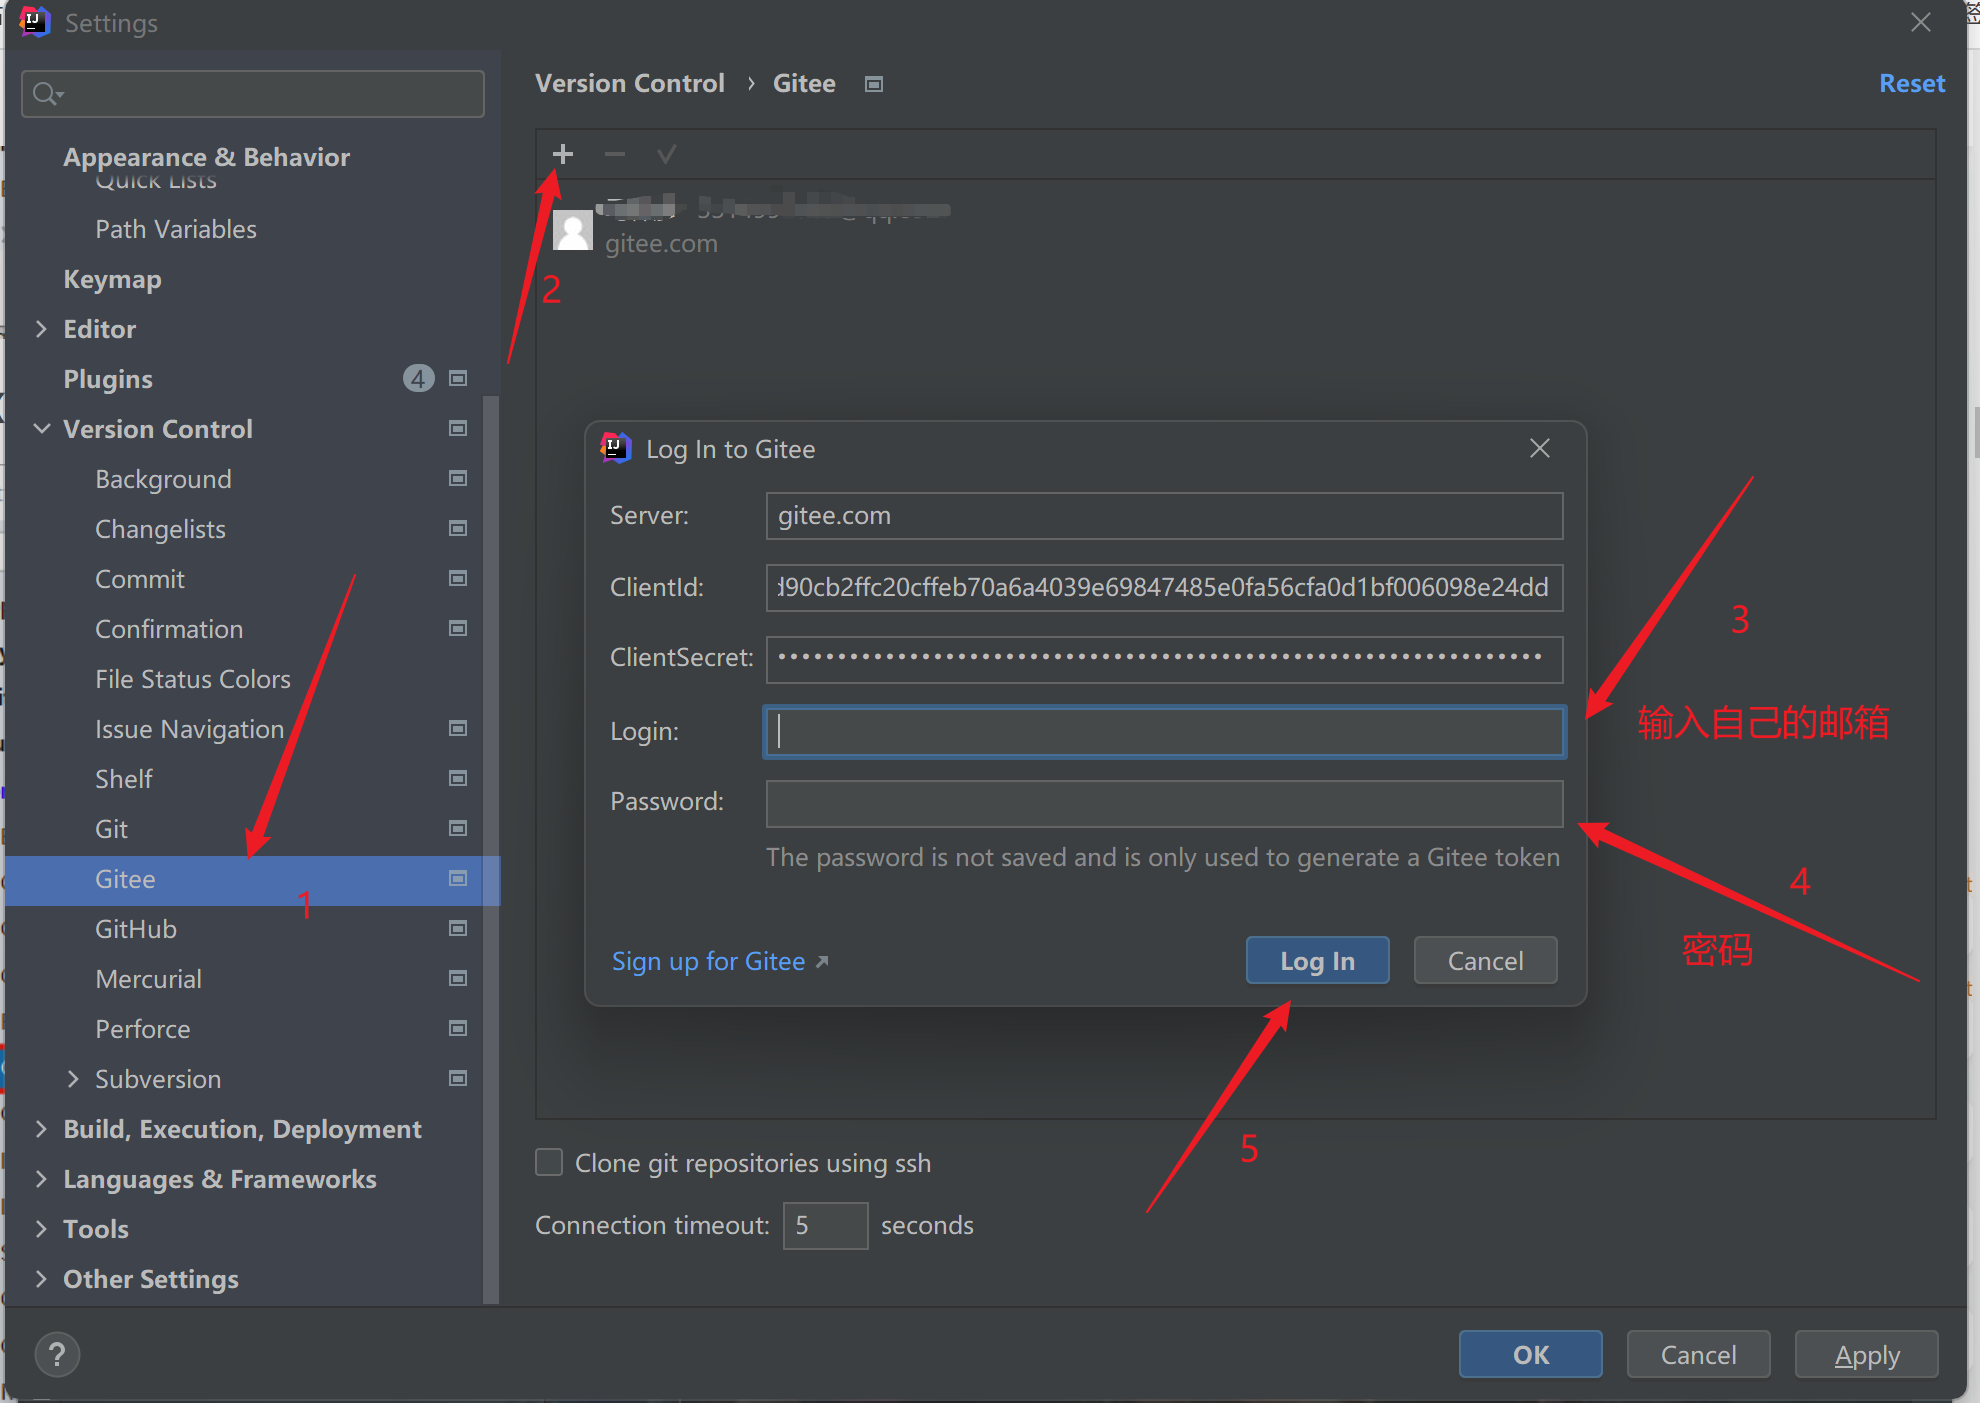Expand Languages & Frameworks section
The width and height of the screenshot is (1980, 1403).
coord(41,1179)
